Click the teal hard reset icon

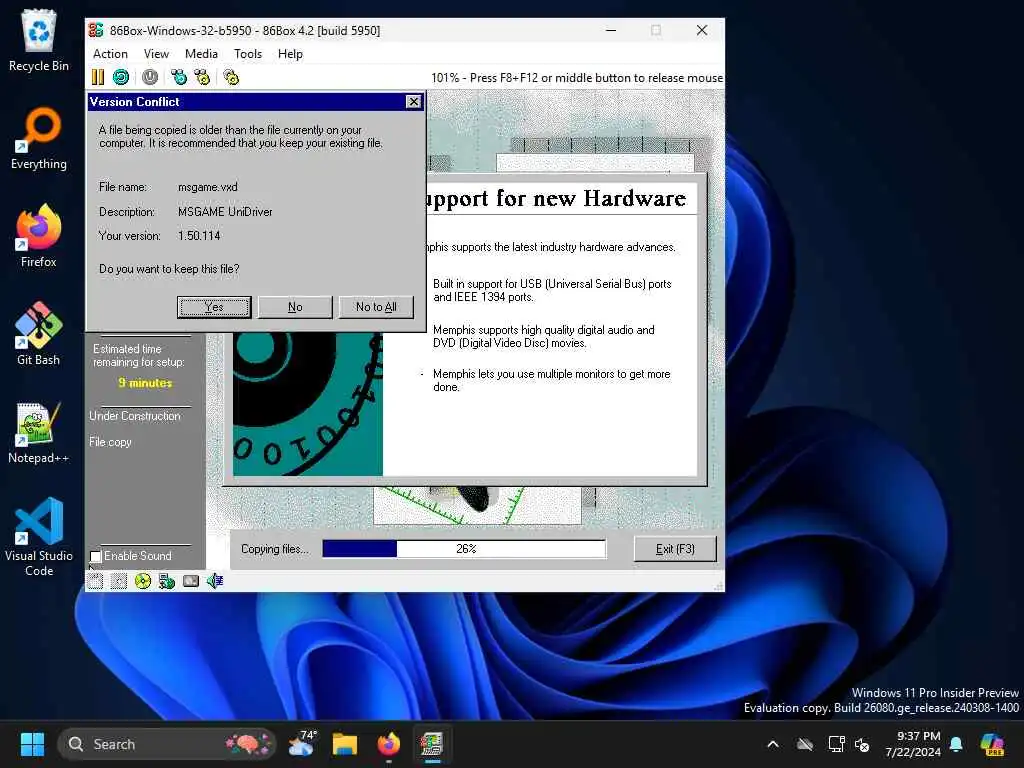(121, 77)
